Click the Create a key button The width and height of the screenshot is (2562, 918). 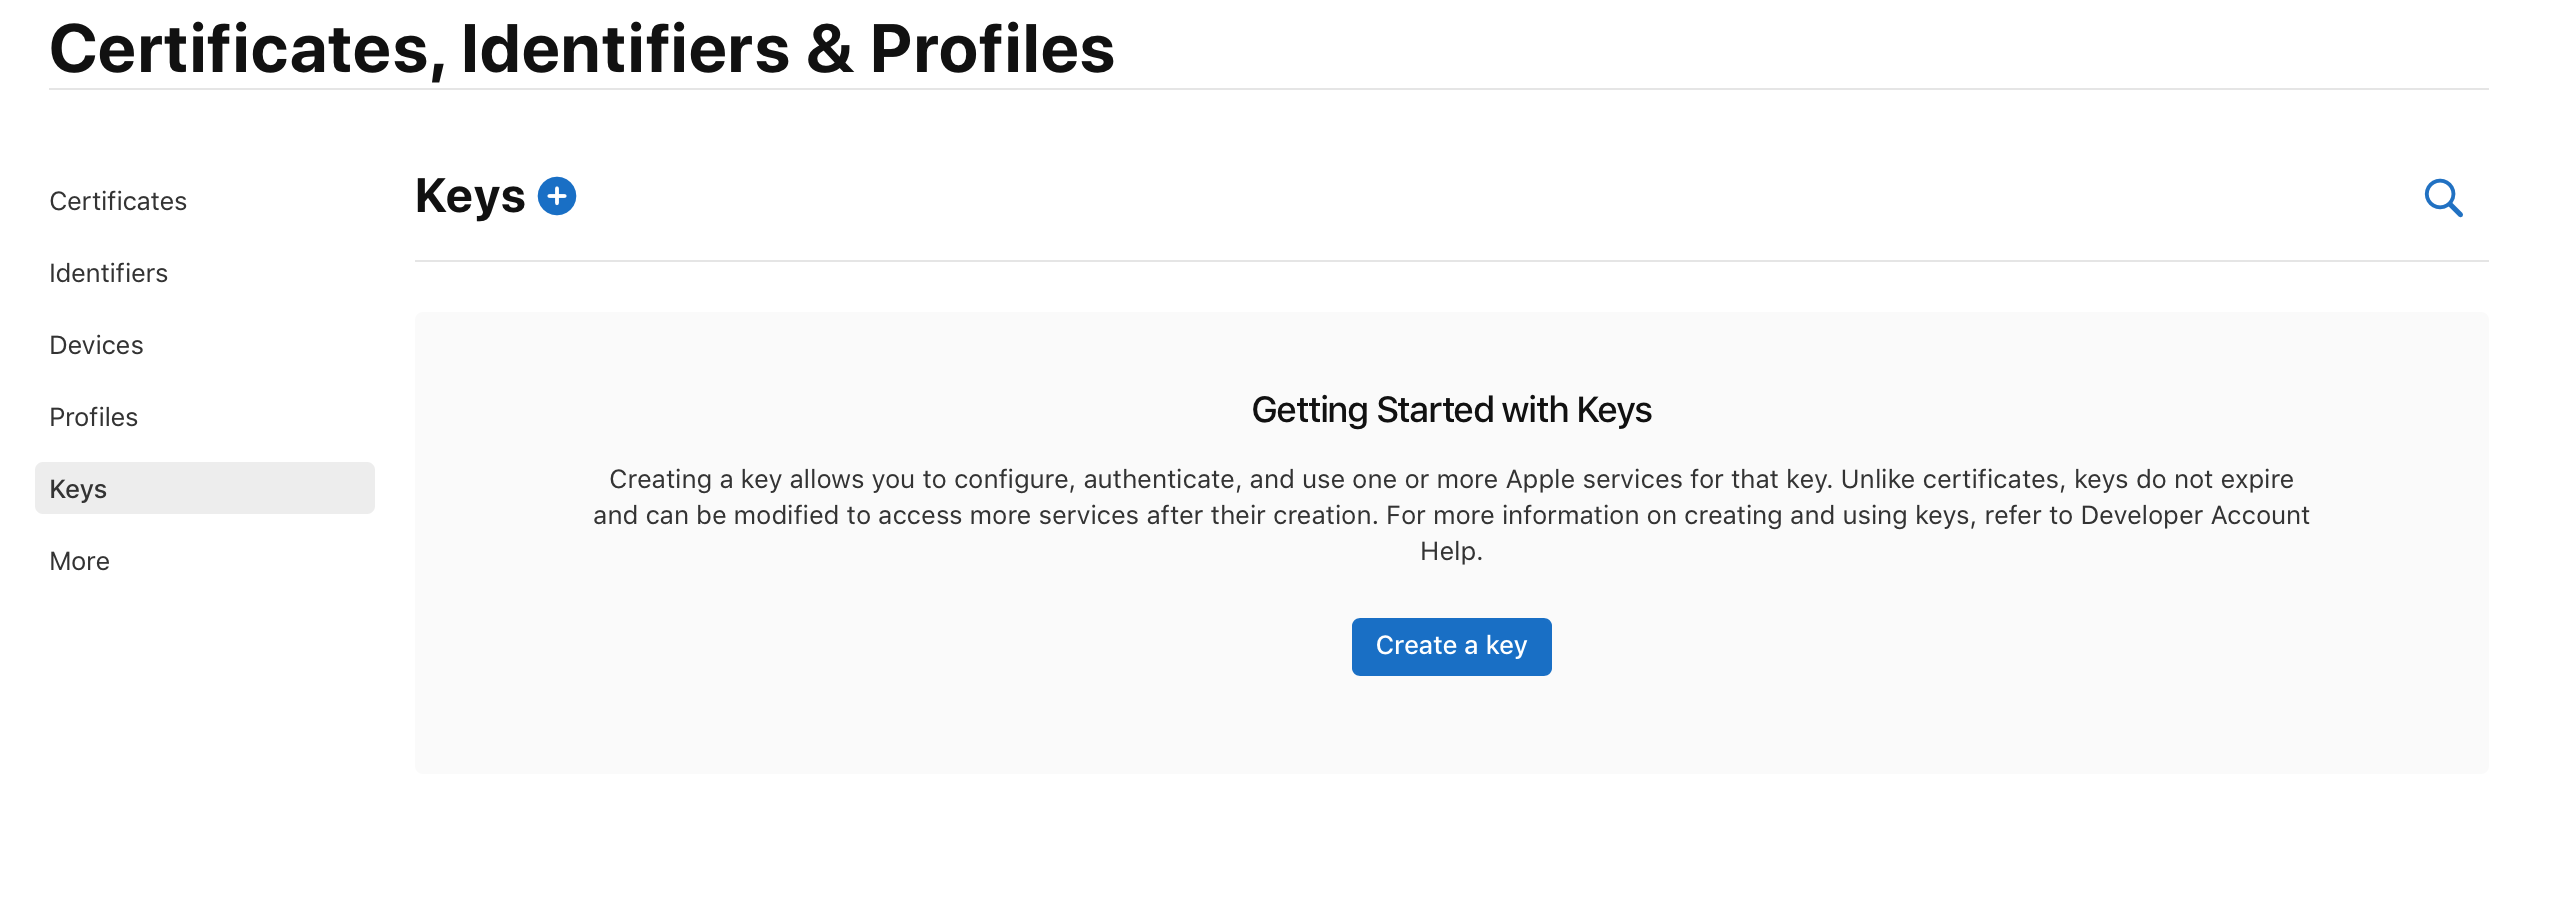pos(1451,647)
